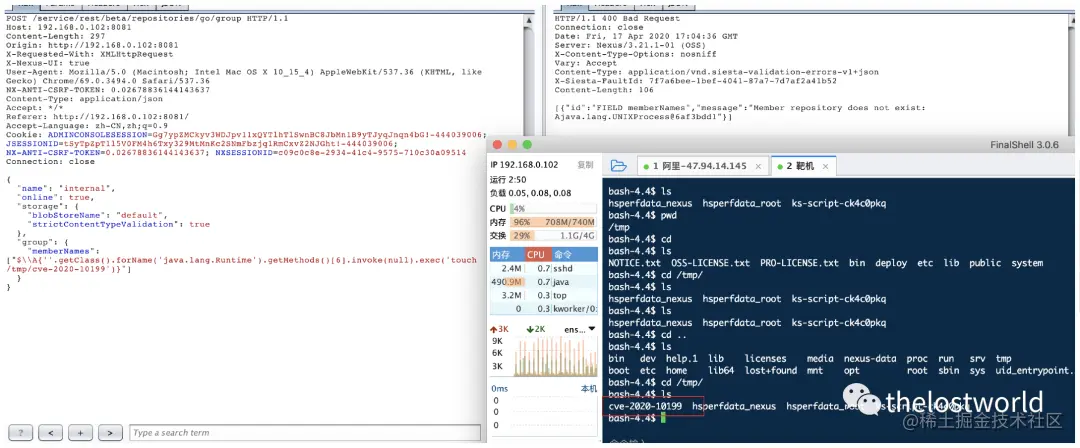Viewport: 1080px width, 448px height.
Task: Click the X-Siesta-FaultId response header
Action: tap(696, 81)
